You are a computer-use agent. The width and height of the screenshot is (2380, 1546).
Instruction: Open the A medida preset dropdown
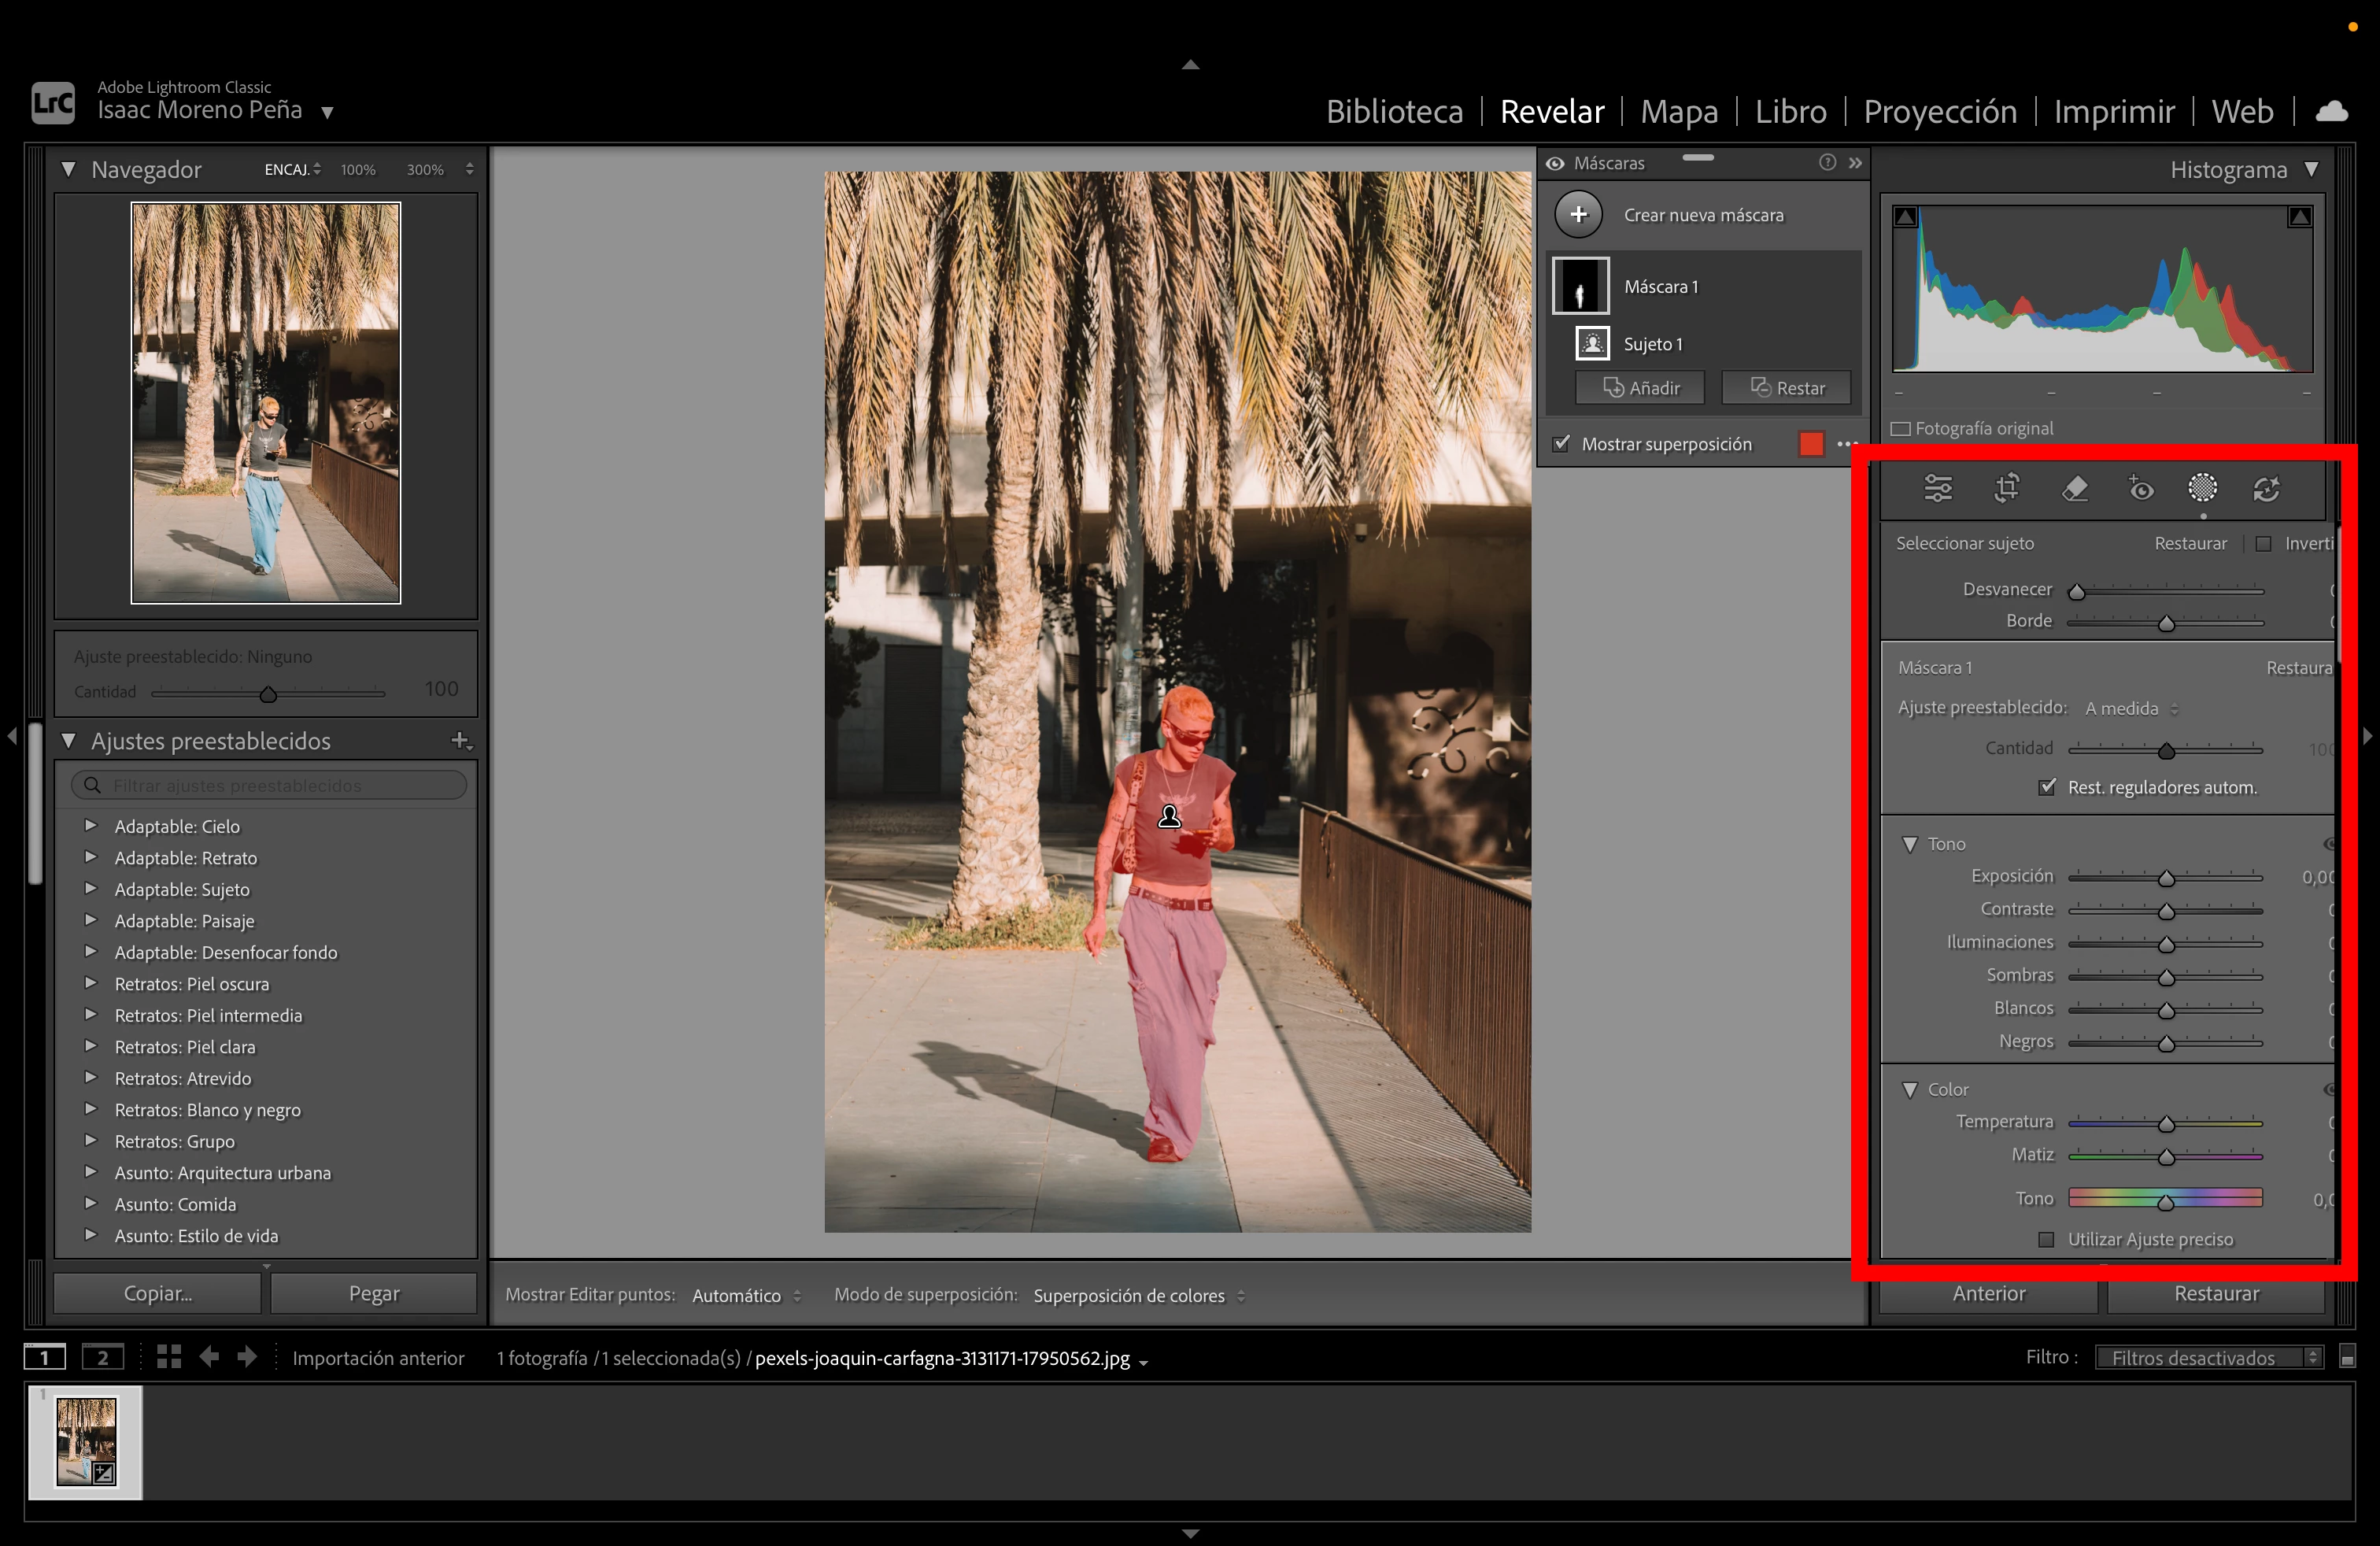click(x=2131, y=708)
